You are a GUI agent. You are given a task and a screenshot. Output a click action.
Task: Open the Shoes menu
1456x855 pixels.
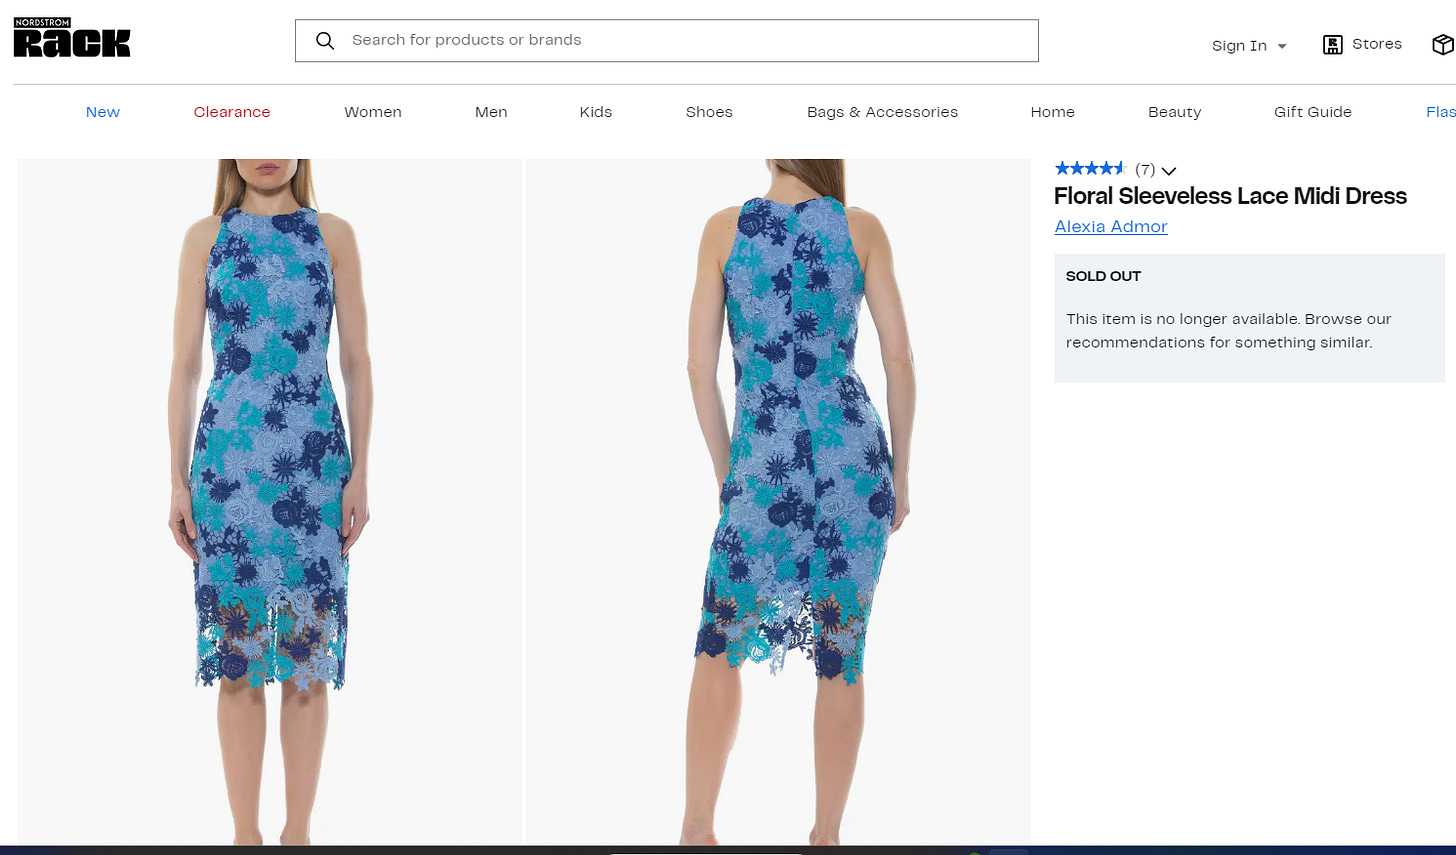(x=709, y=112)
